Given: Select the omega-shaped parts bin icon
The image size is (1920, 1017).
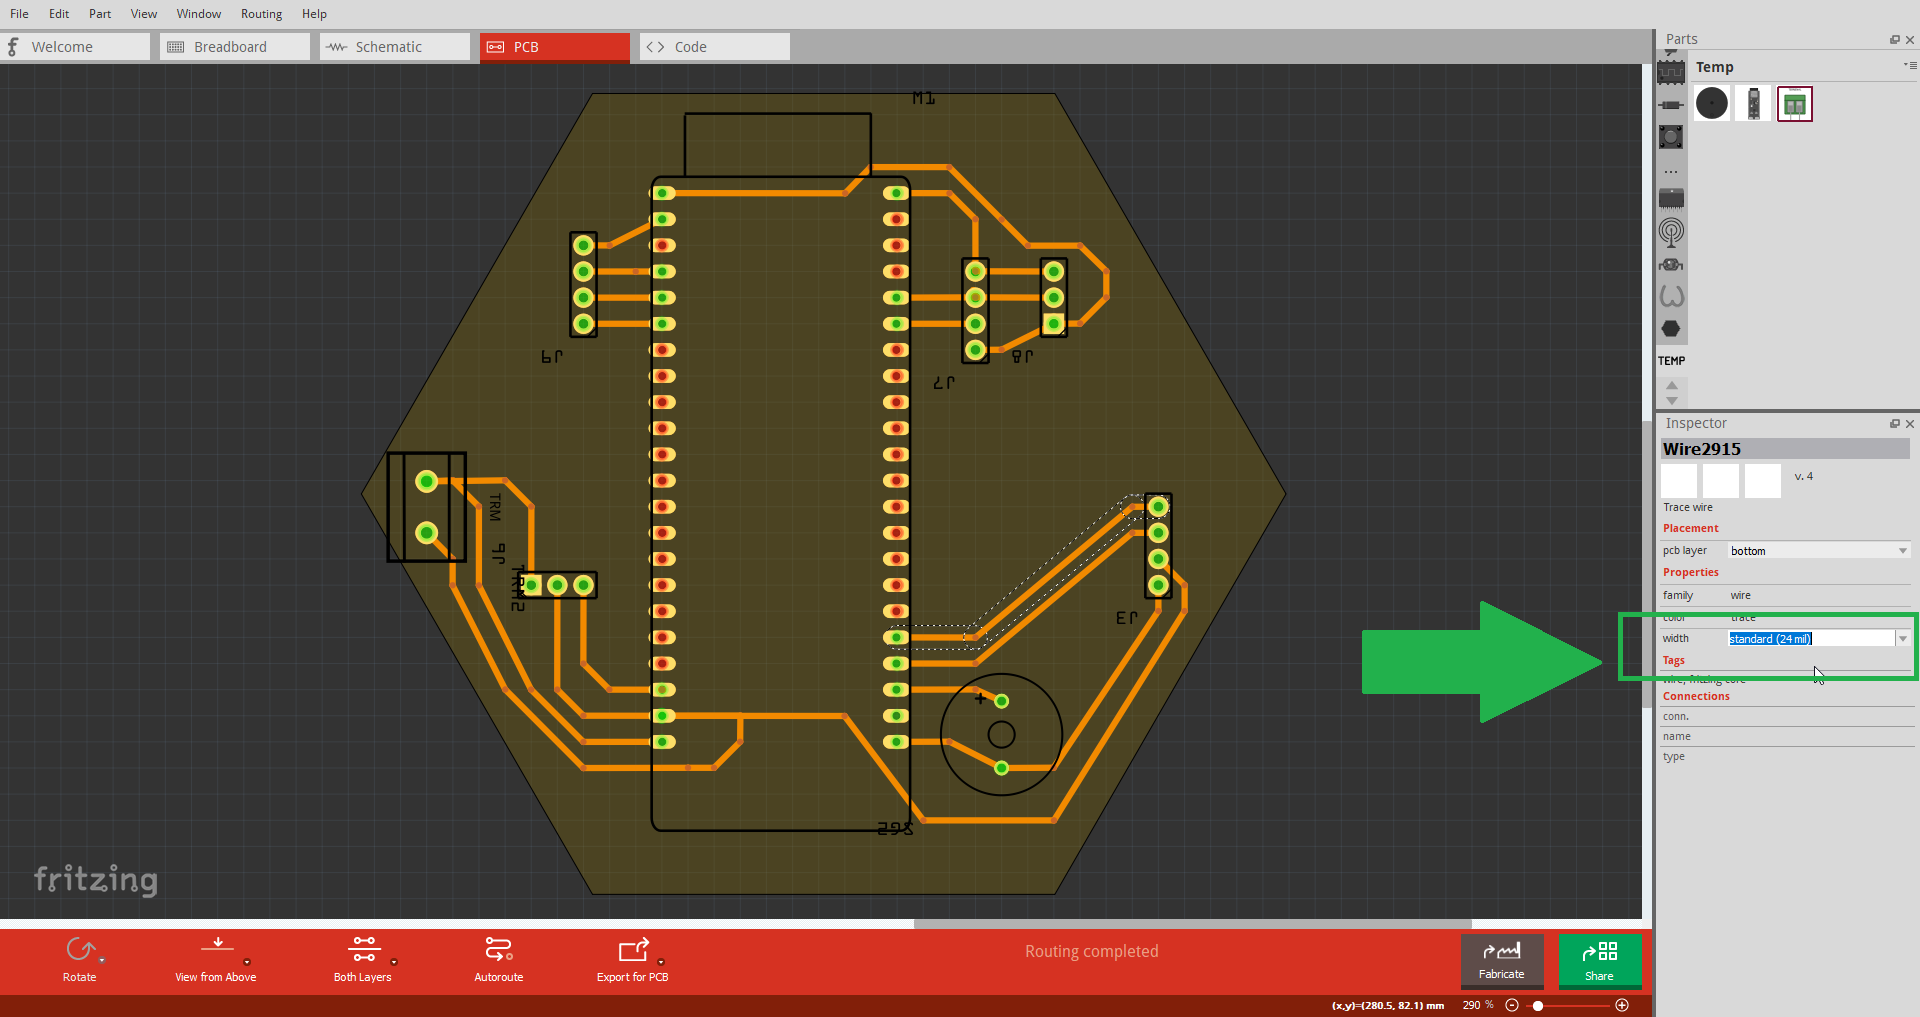Looking at the screenshot, I should (1671, 296).
